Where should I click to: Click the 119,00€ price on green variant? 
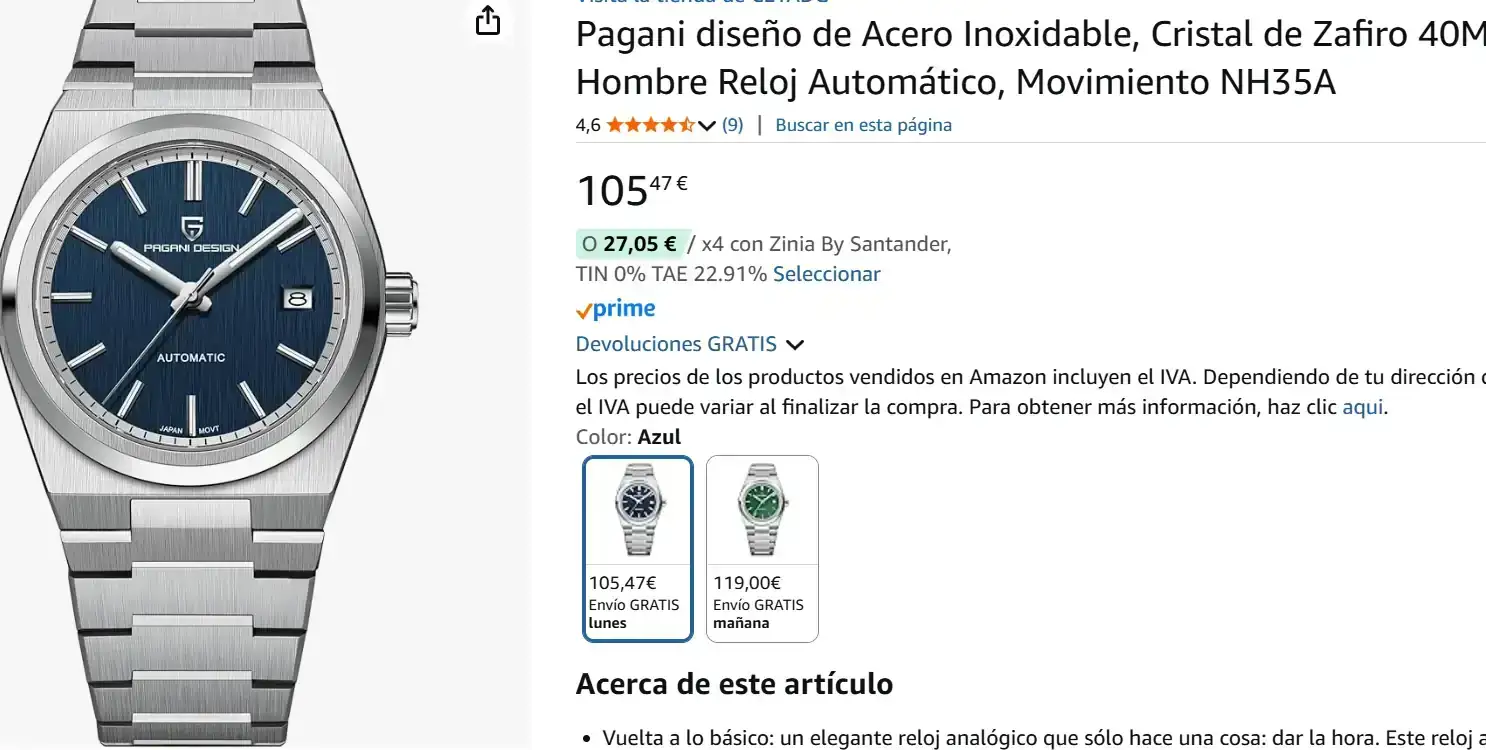point(747,583)
